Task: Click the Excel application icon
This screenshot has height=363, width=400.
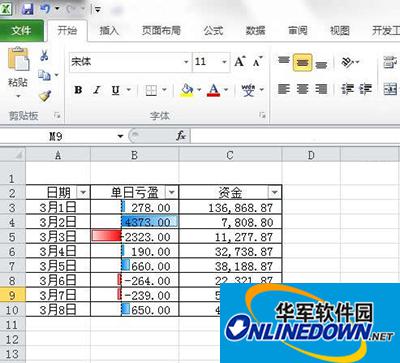Action: pyautogui.click(x=6, y=9)
